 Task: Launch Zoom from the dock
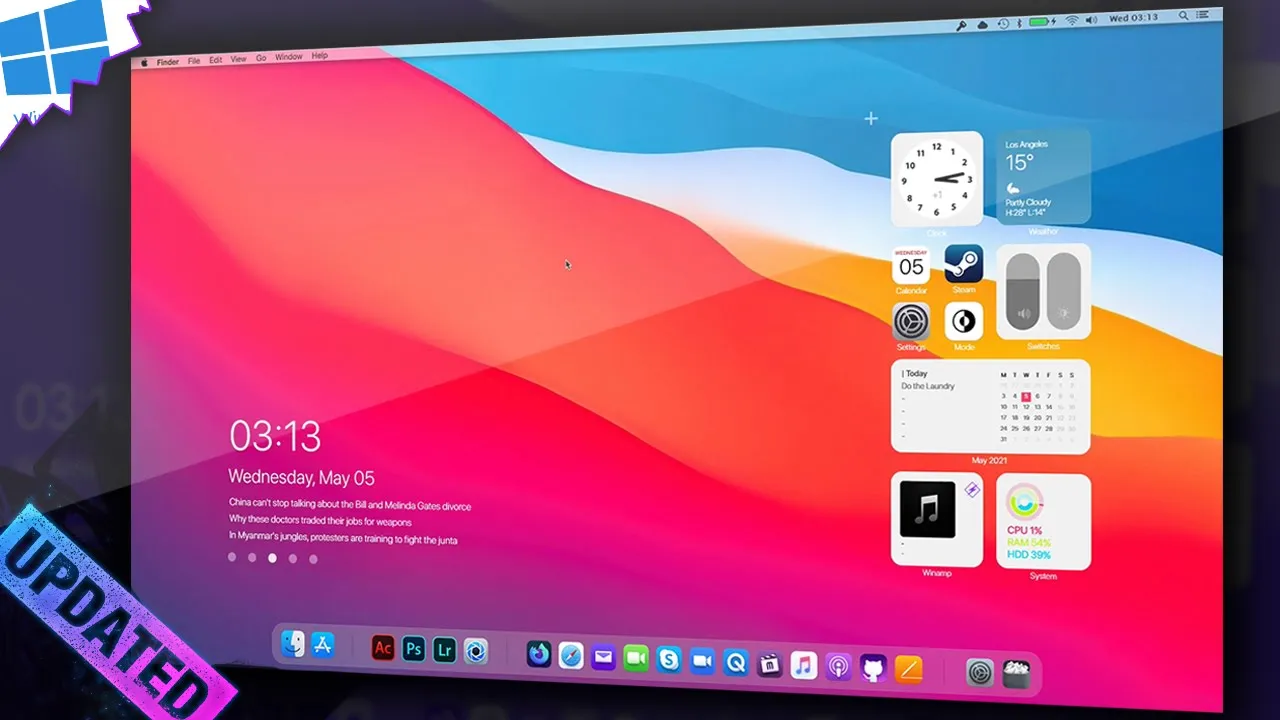[702, 661]
